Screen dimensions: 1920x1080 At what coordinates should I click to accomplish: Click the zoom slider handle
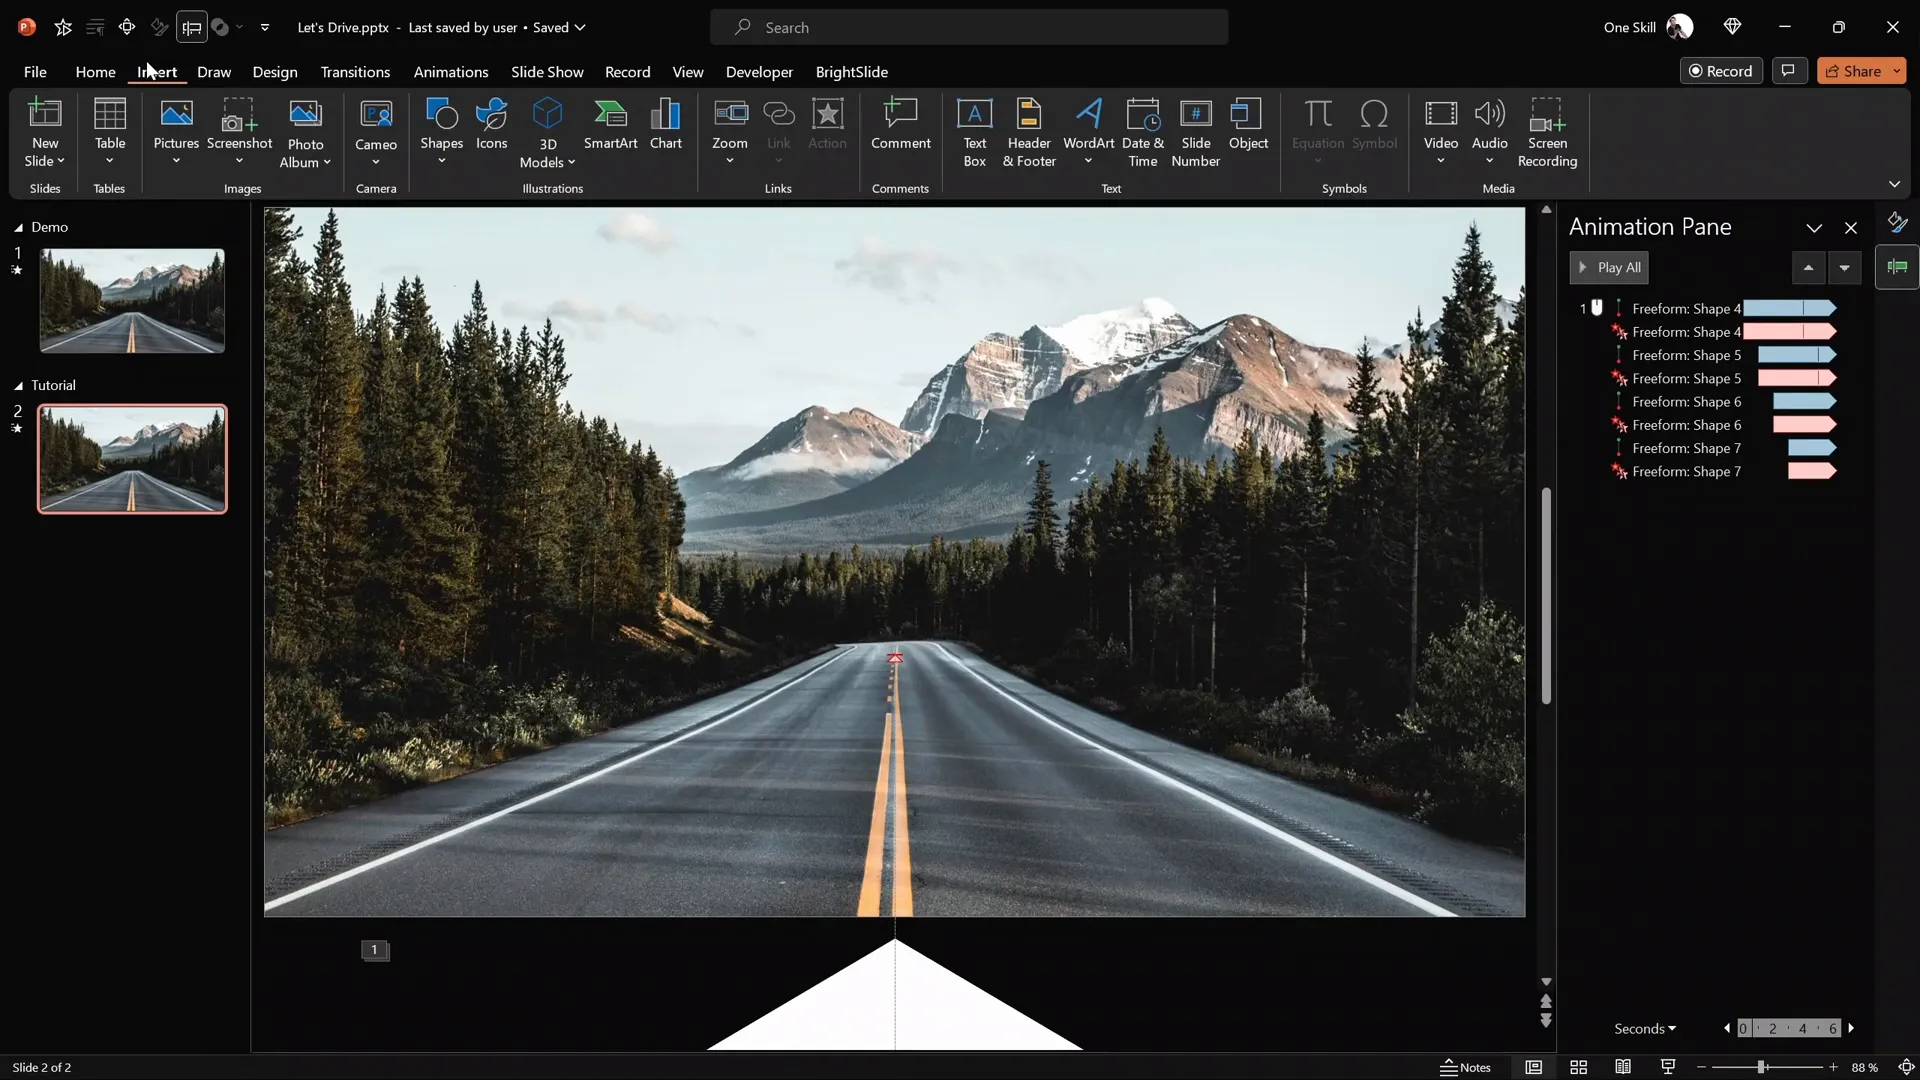(x=1761, y=1067)
